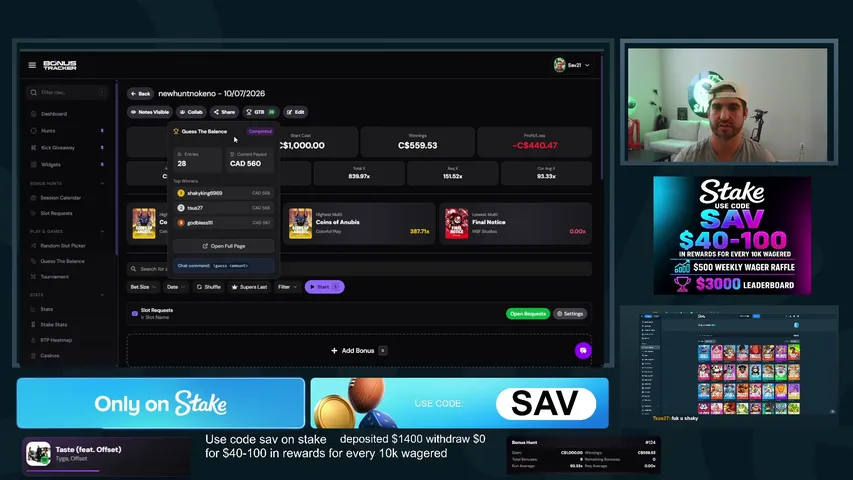
Task: Click the Completed status badge
Action: coord(260,131)
